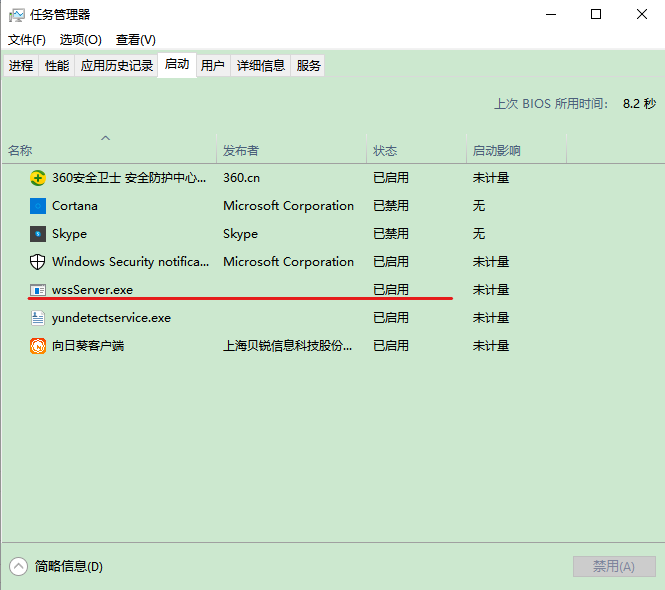Click wssServer.exe's 未计量 impact cell

[491, 290]
